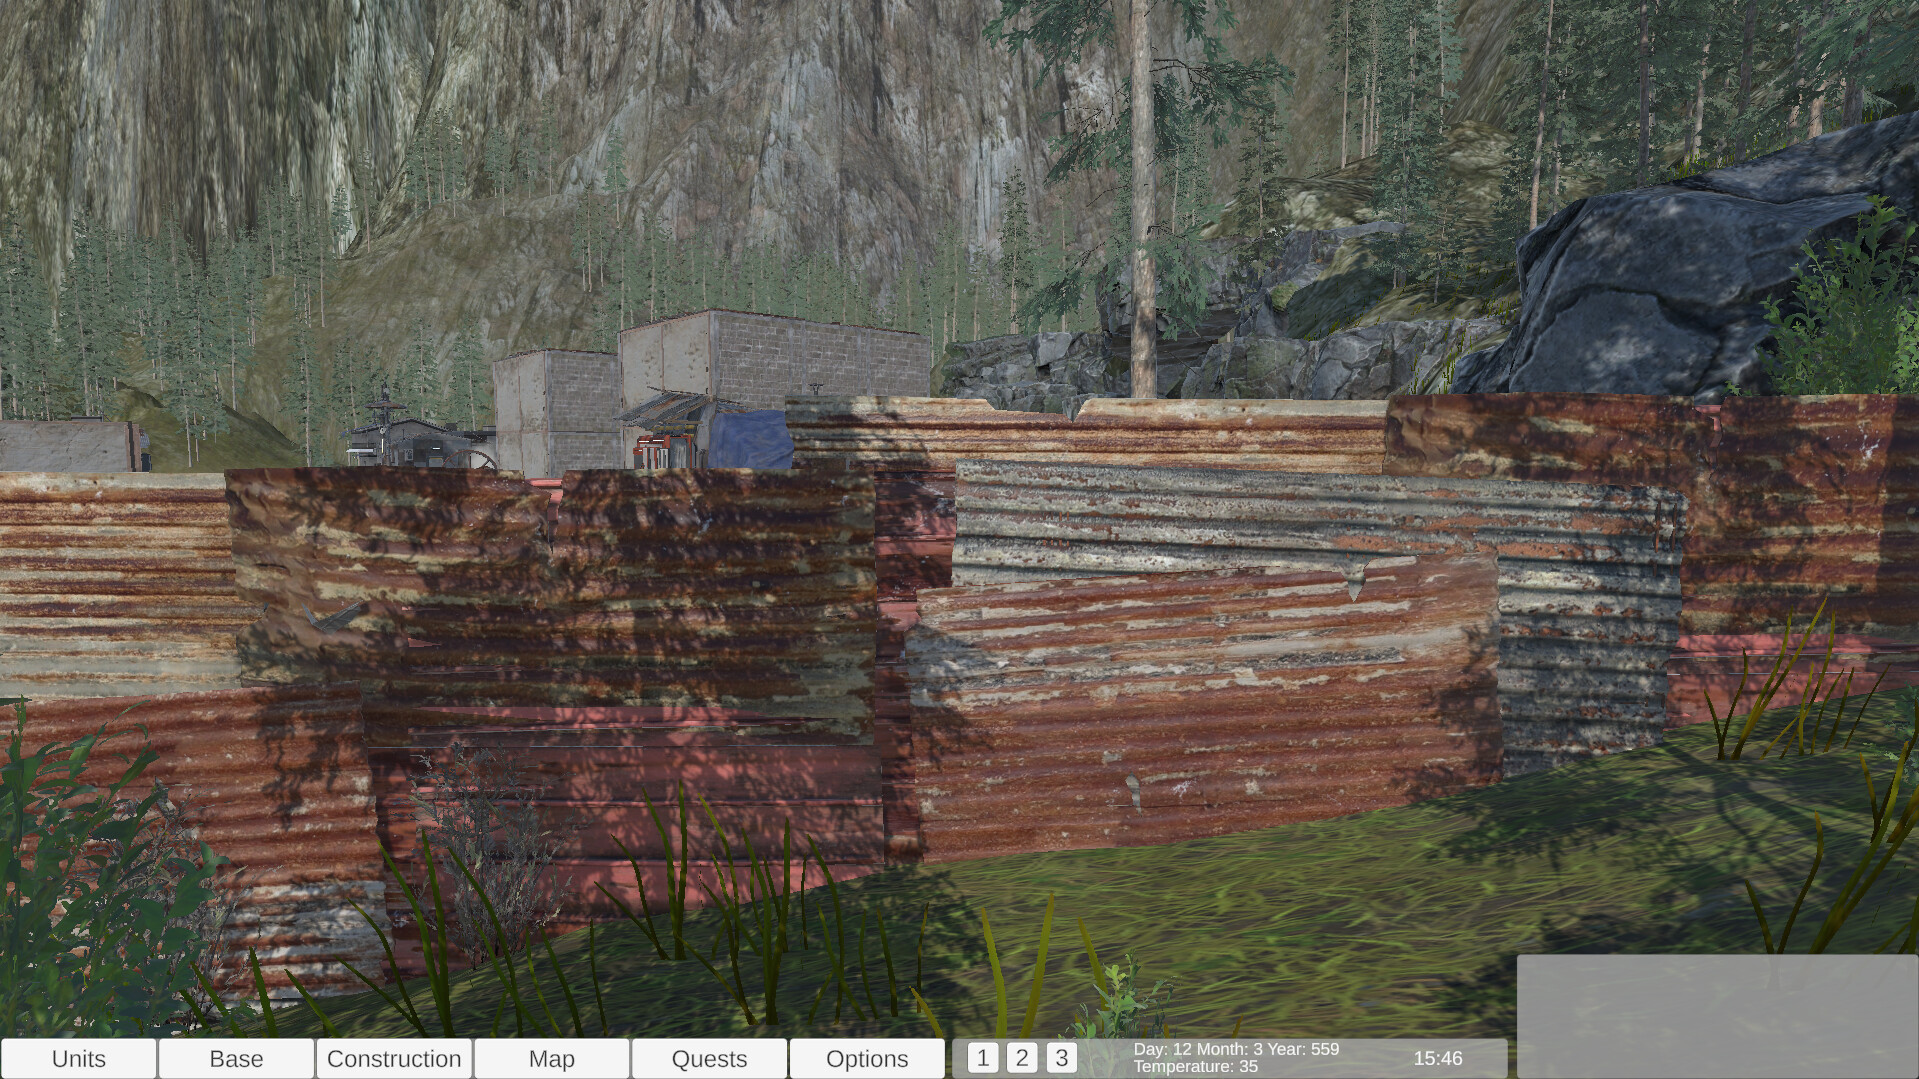
Task: Open the Options screen
Action: [x=866, y=1058]
